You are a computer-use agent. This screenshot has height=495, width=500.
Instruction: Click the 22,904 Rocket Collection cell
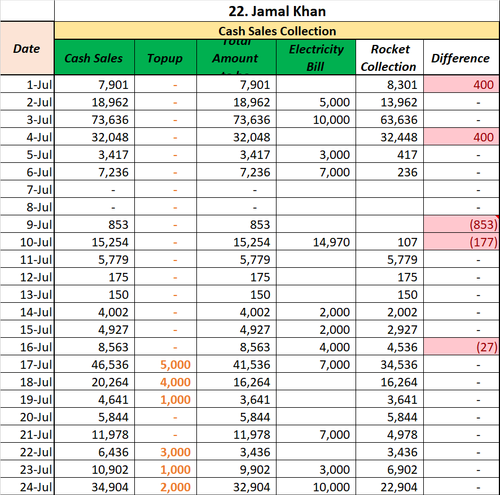tap(389, 487)
